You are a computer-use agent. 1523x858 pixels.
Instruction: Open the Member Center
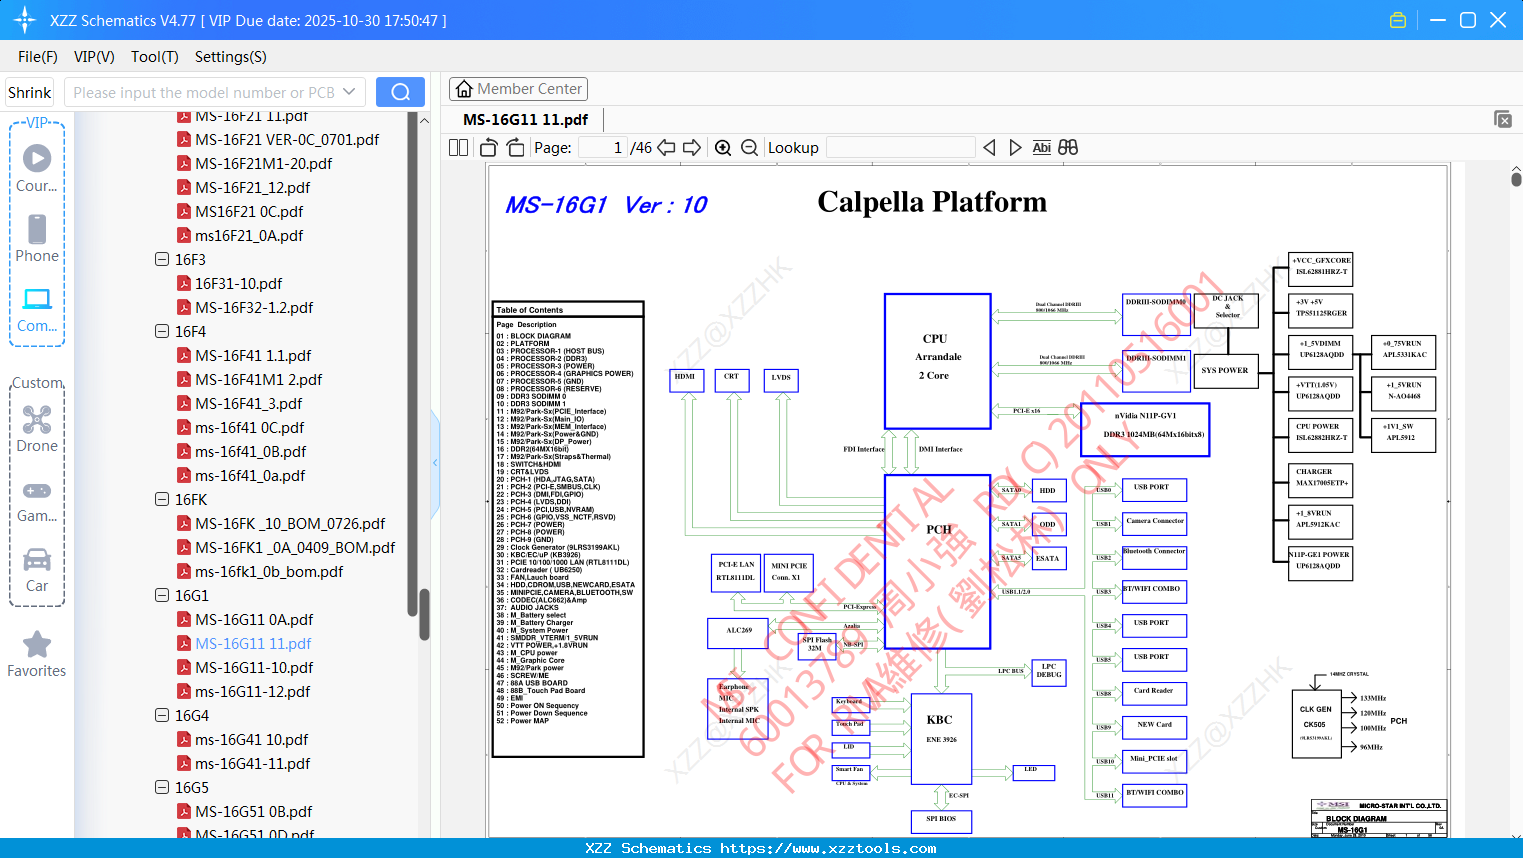518,89
